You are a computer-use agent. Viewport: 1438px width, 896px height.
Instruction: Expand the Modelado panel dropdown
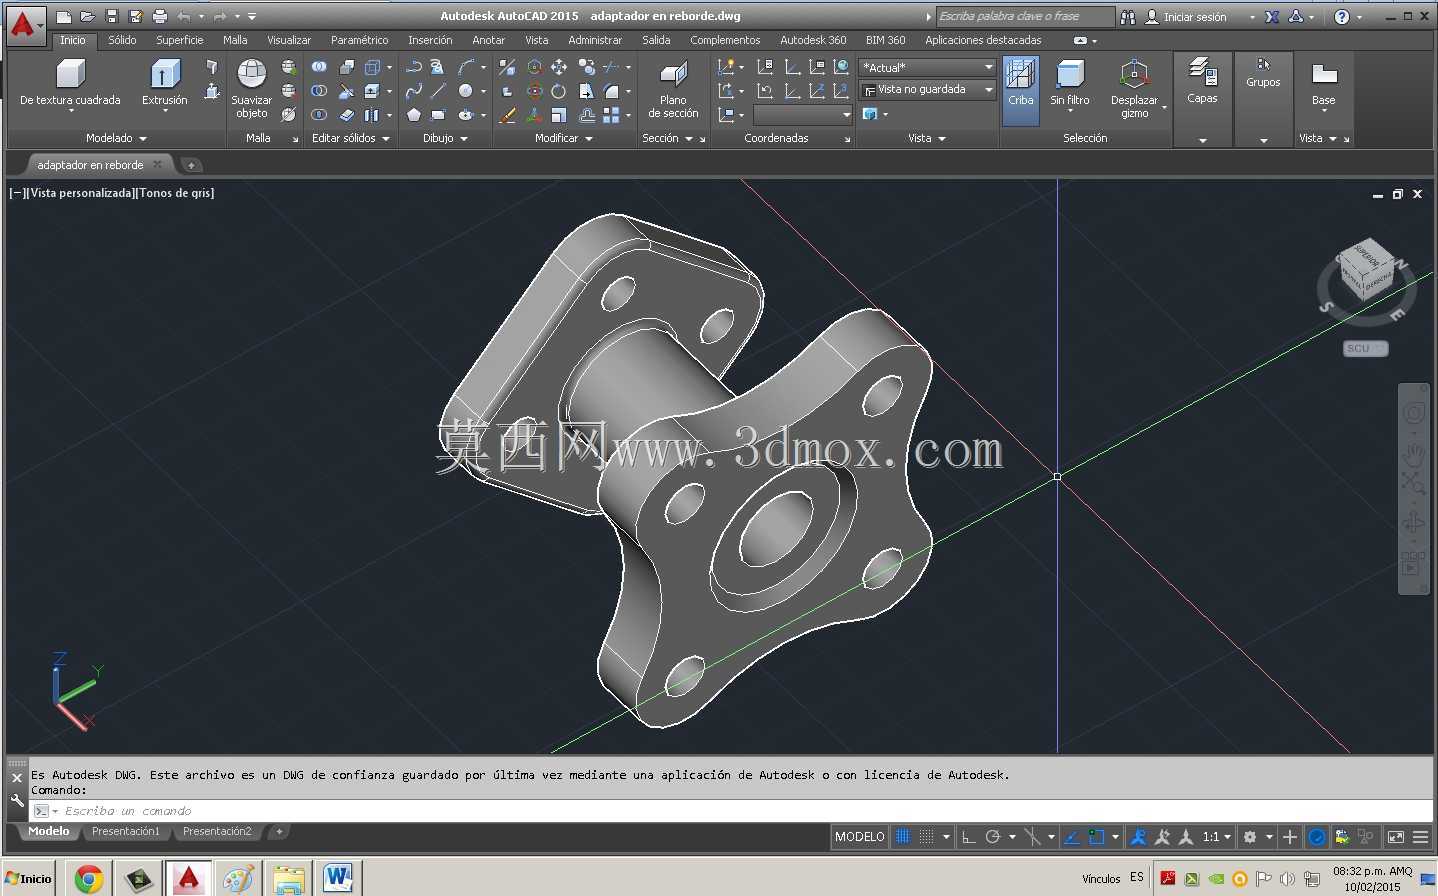click(x=116, y=138)
